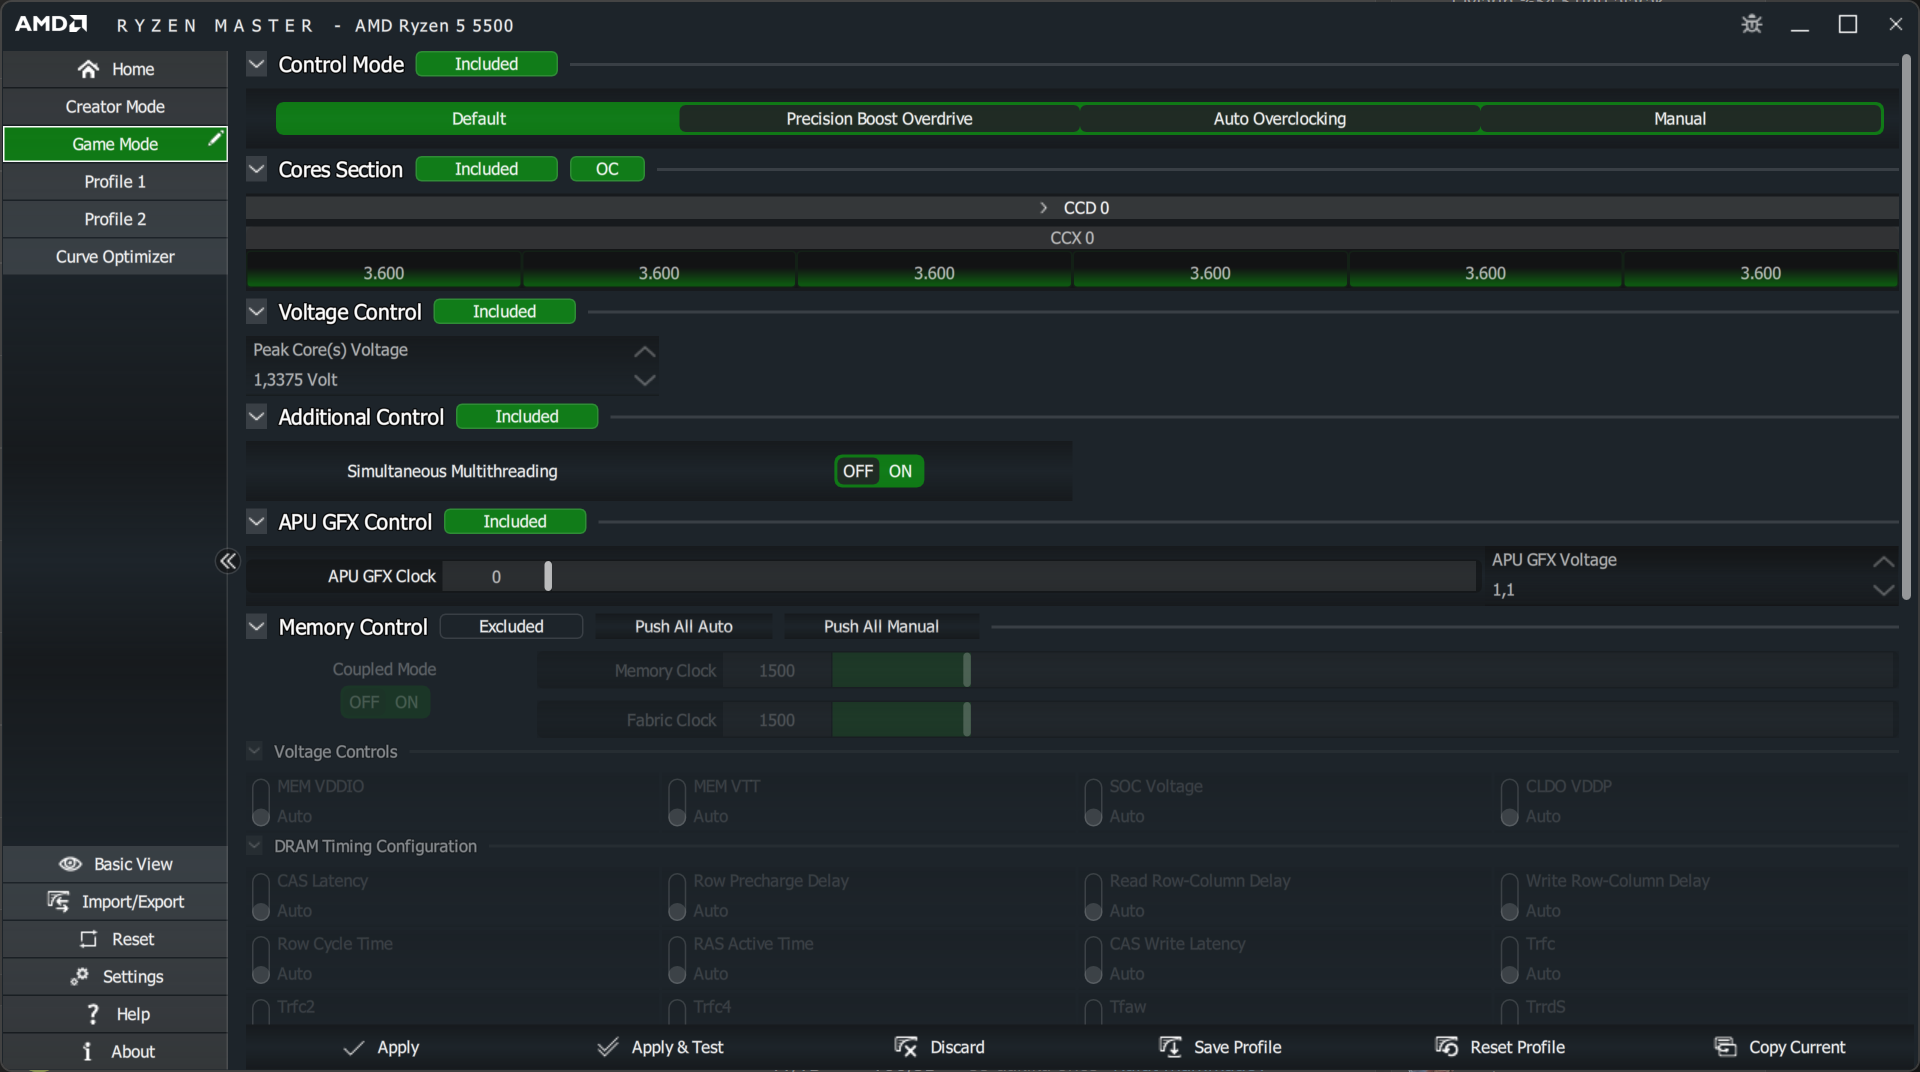Click the Home house icon

(x=89, y=69)
